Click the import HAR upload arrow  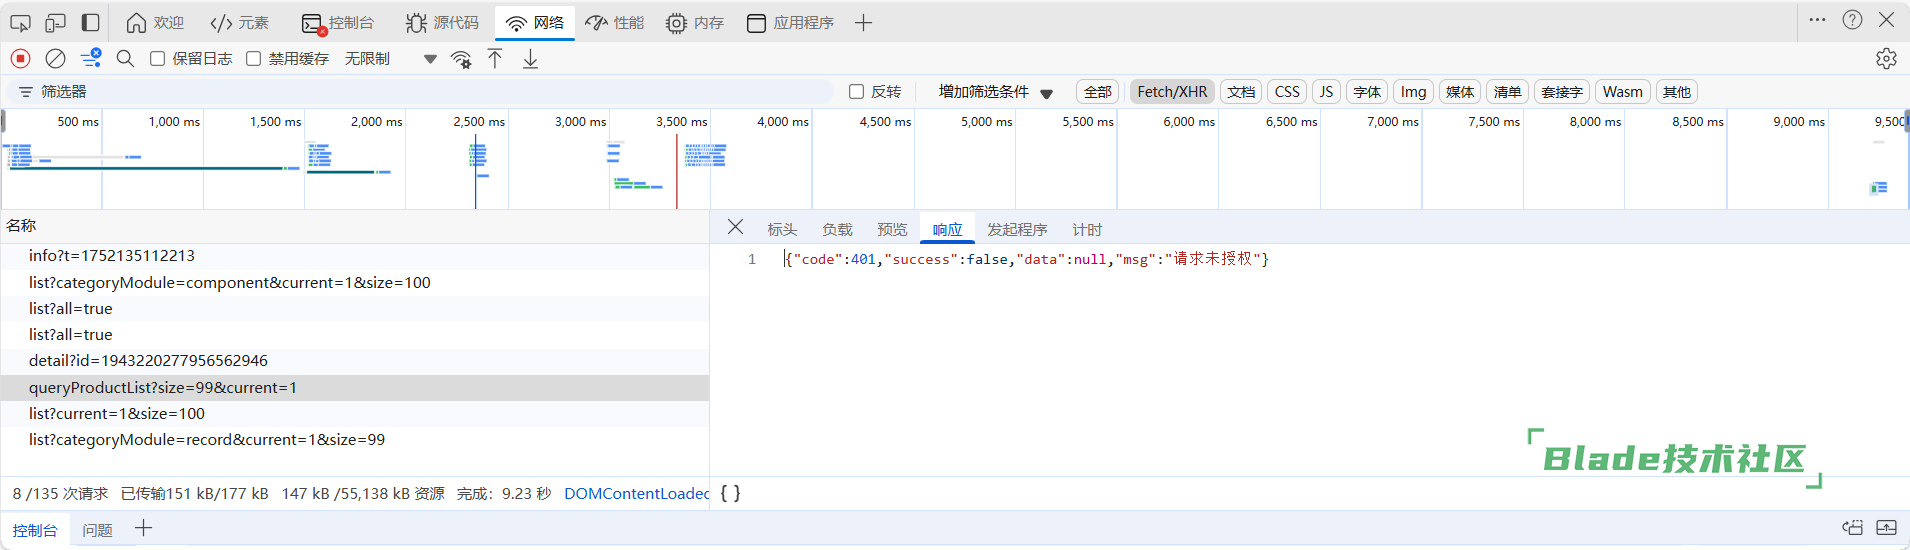pos(495,59)
